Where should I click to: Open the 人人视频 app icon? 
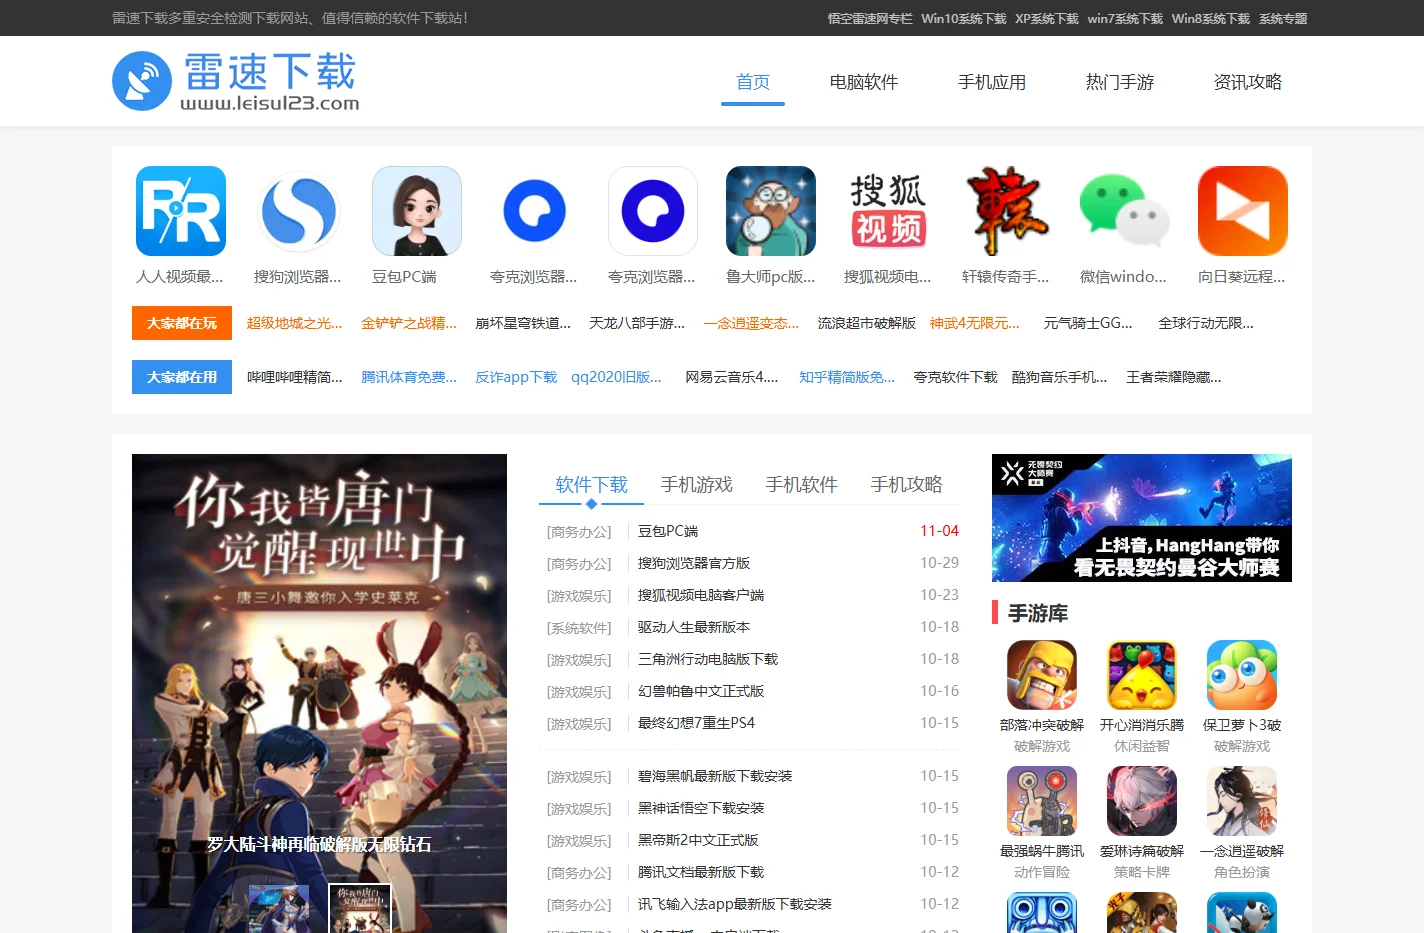pos(181,211)
